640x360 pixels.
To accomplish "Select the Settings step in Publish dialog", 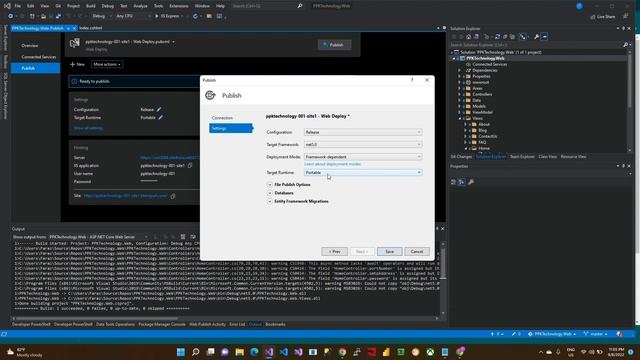I will [231, 128].
